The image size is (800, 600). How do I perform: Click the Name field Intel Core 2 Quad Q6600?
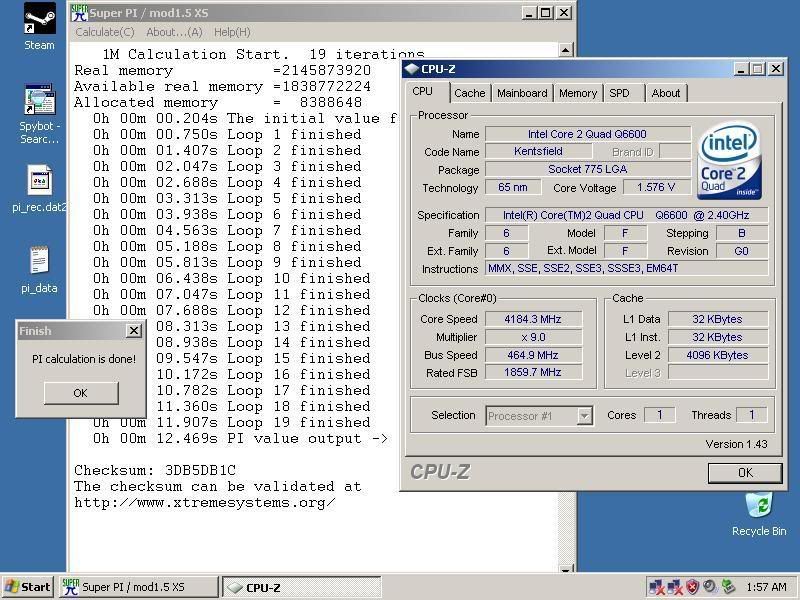587,134
